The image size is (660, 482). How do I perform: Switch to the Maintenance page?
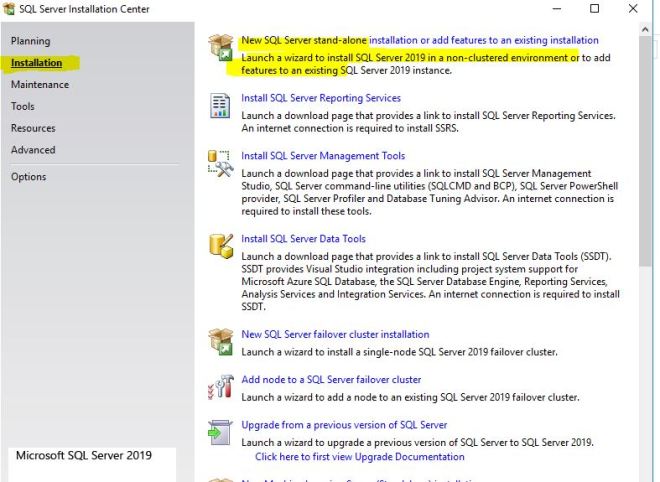(x=40, y=85)
